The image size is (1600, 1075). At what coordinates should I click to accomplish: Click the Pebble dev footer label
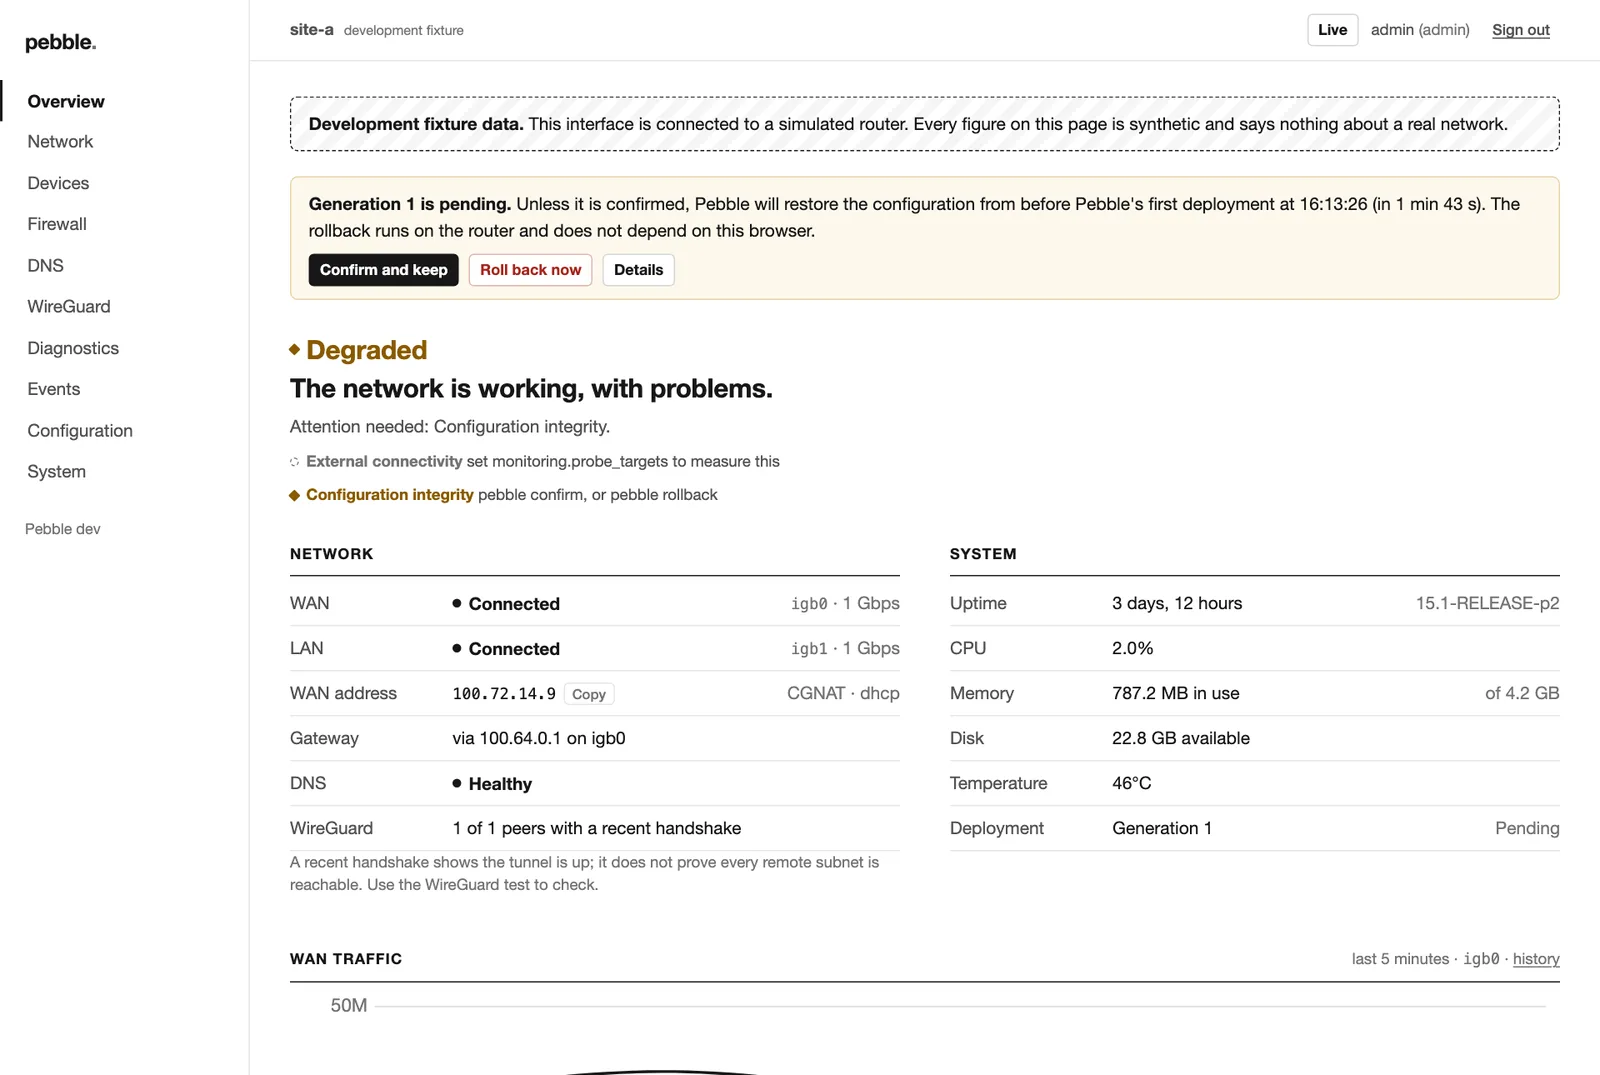[63, 529]
